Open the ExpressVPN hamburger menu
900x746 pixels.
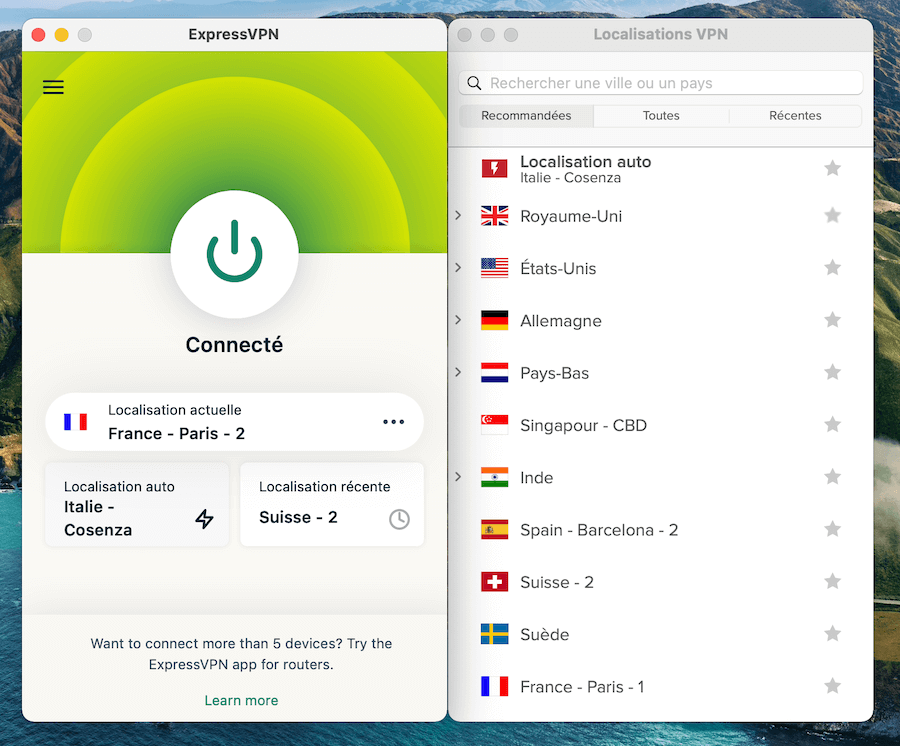point(53,87)
